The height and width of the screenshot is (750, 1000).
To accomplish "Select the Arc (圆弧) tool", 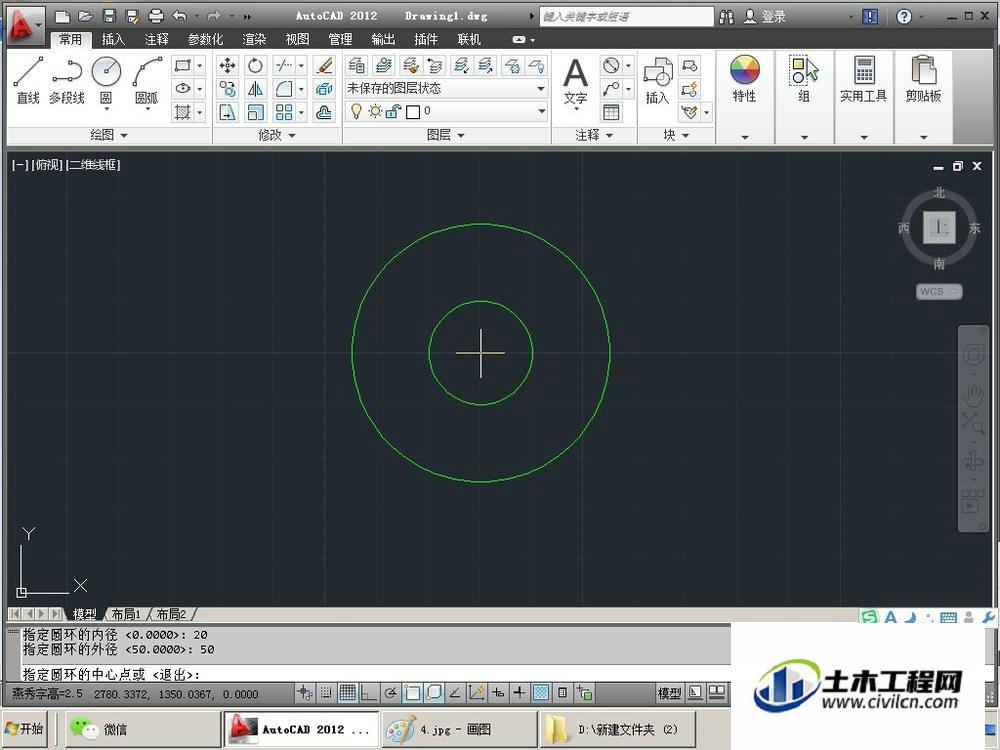I will coord(147,80).
